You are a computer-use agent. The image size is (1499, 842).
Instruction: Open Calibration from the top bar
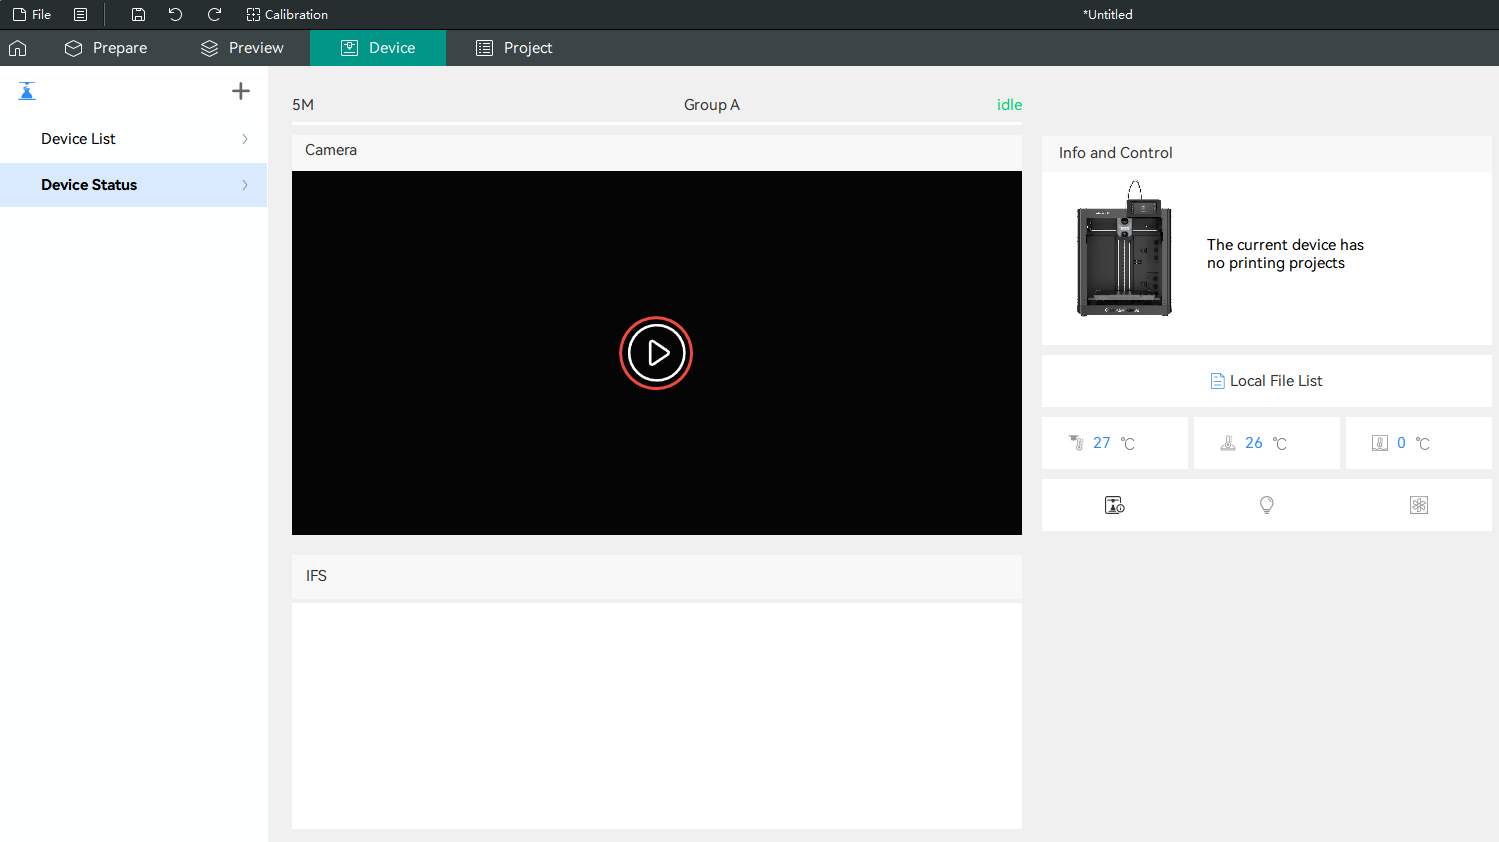point(287,15)
